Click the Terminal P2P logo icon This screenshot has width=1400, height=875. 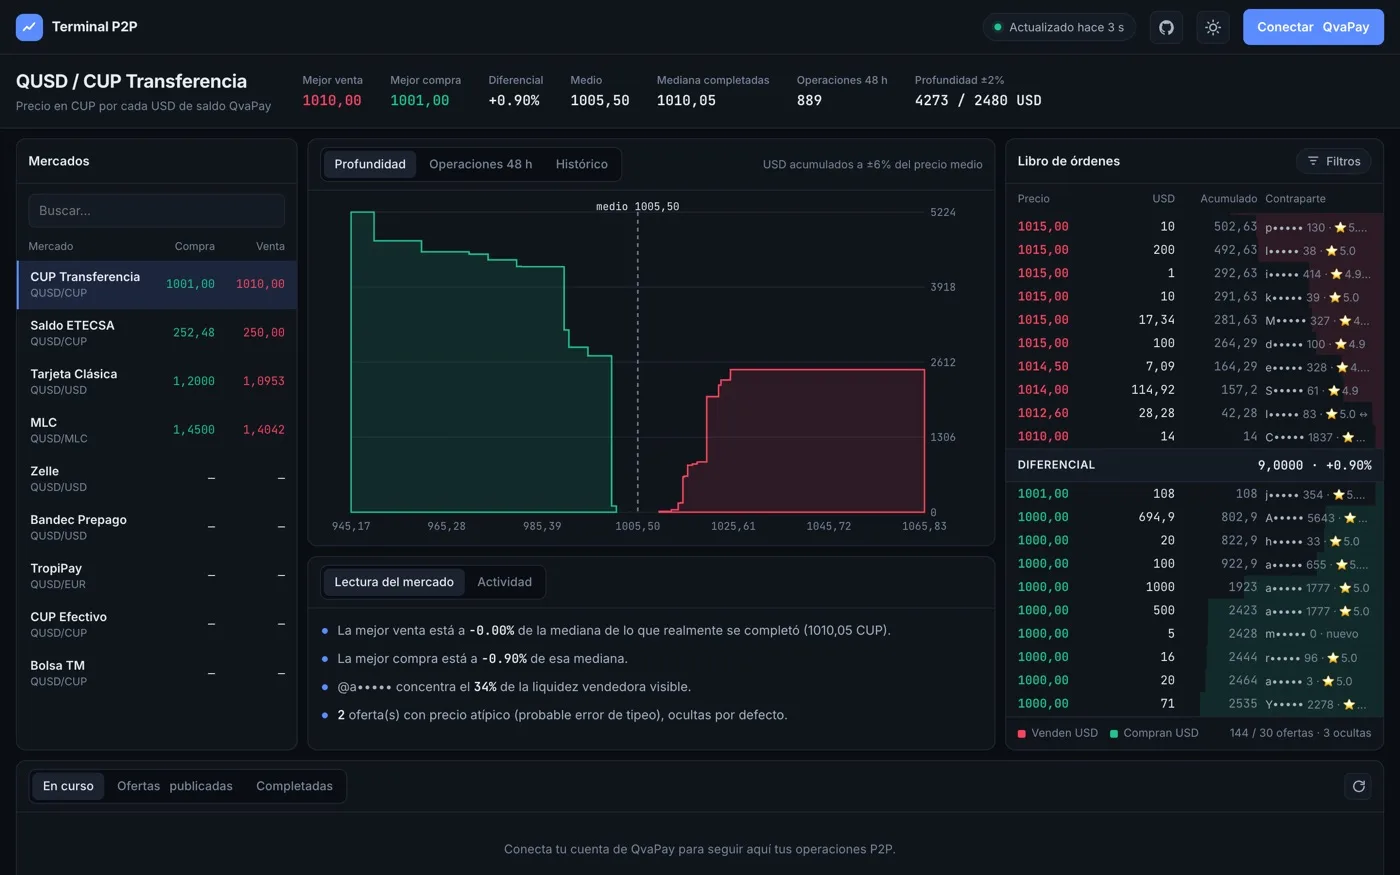[x=29, y=27]
